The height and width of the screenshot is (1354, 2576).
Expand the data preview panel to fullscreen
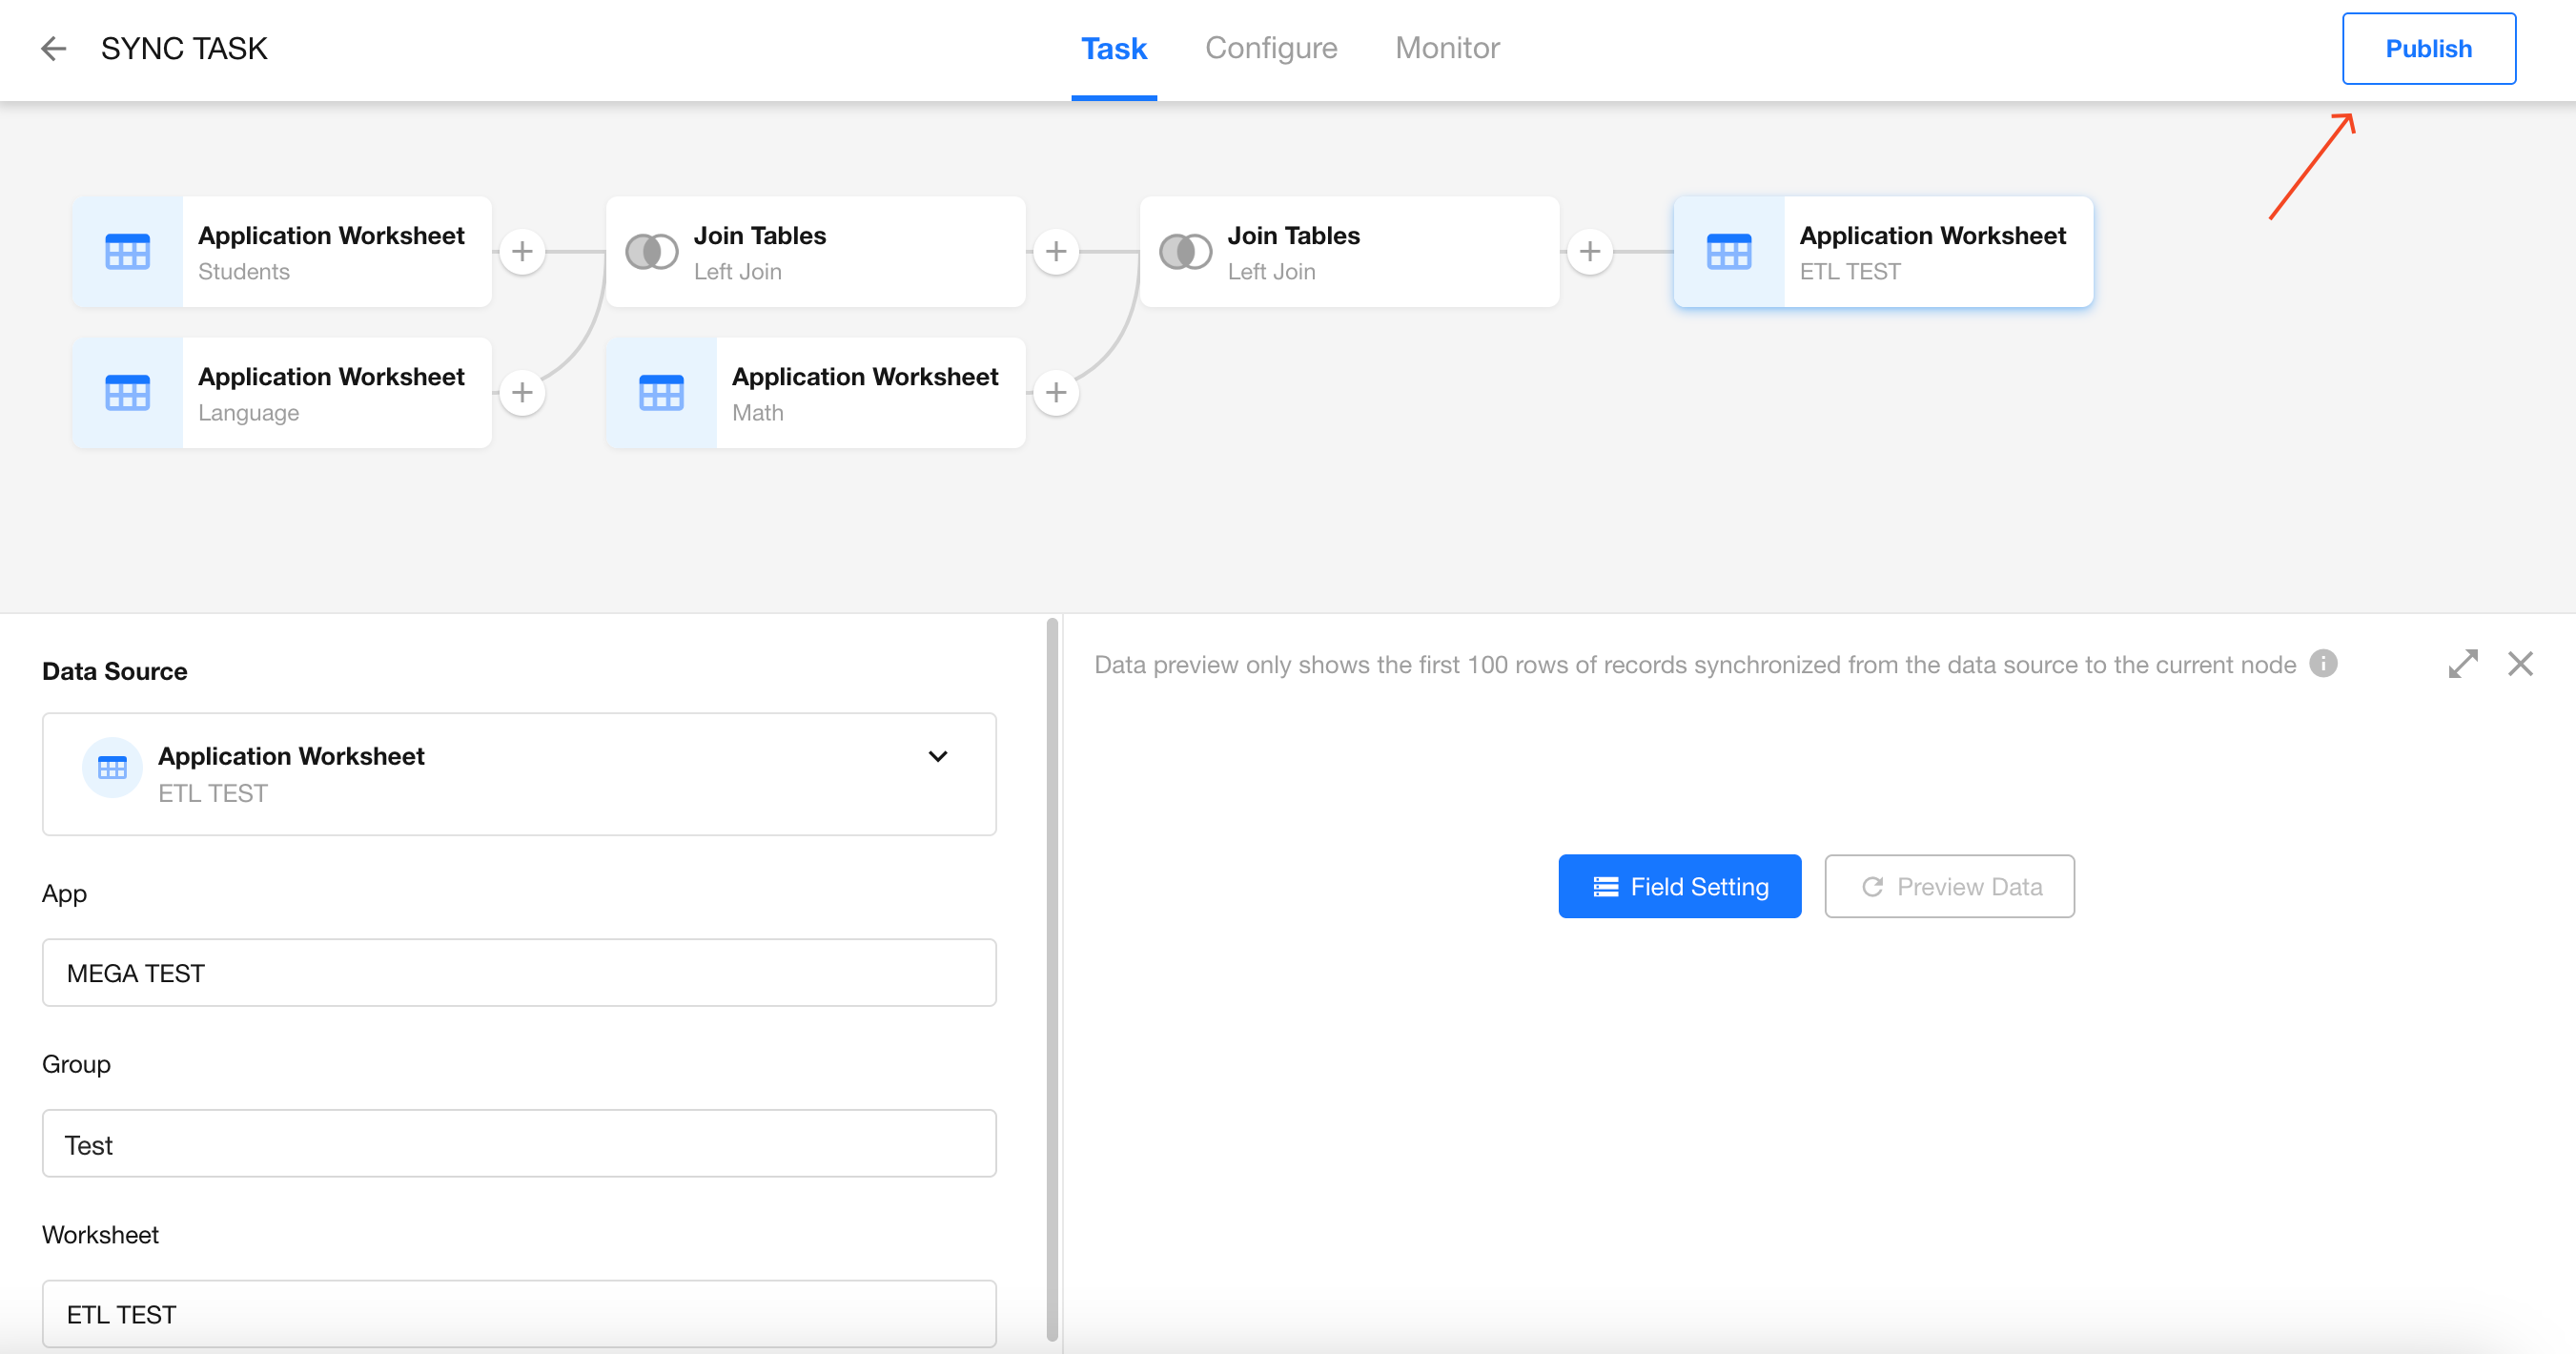pyautogui.click(x=2463, y=664)
